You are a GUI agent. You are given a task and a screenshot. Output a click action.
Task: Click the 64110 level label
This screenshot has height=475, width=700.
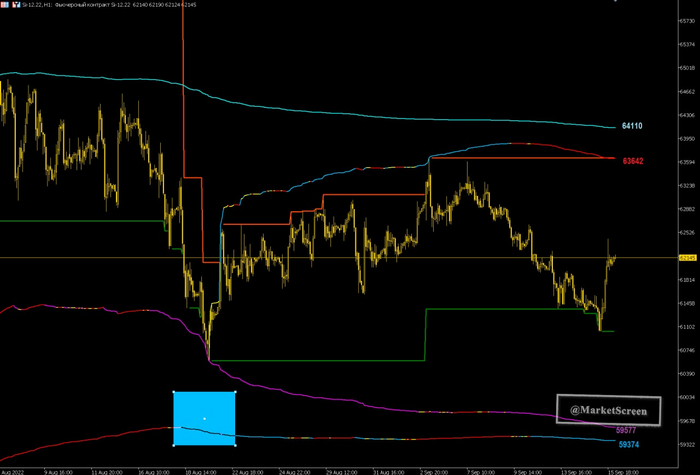coord(632,126)
